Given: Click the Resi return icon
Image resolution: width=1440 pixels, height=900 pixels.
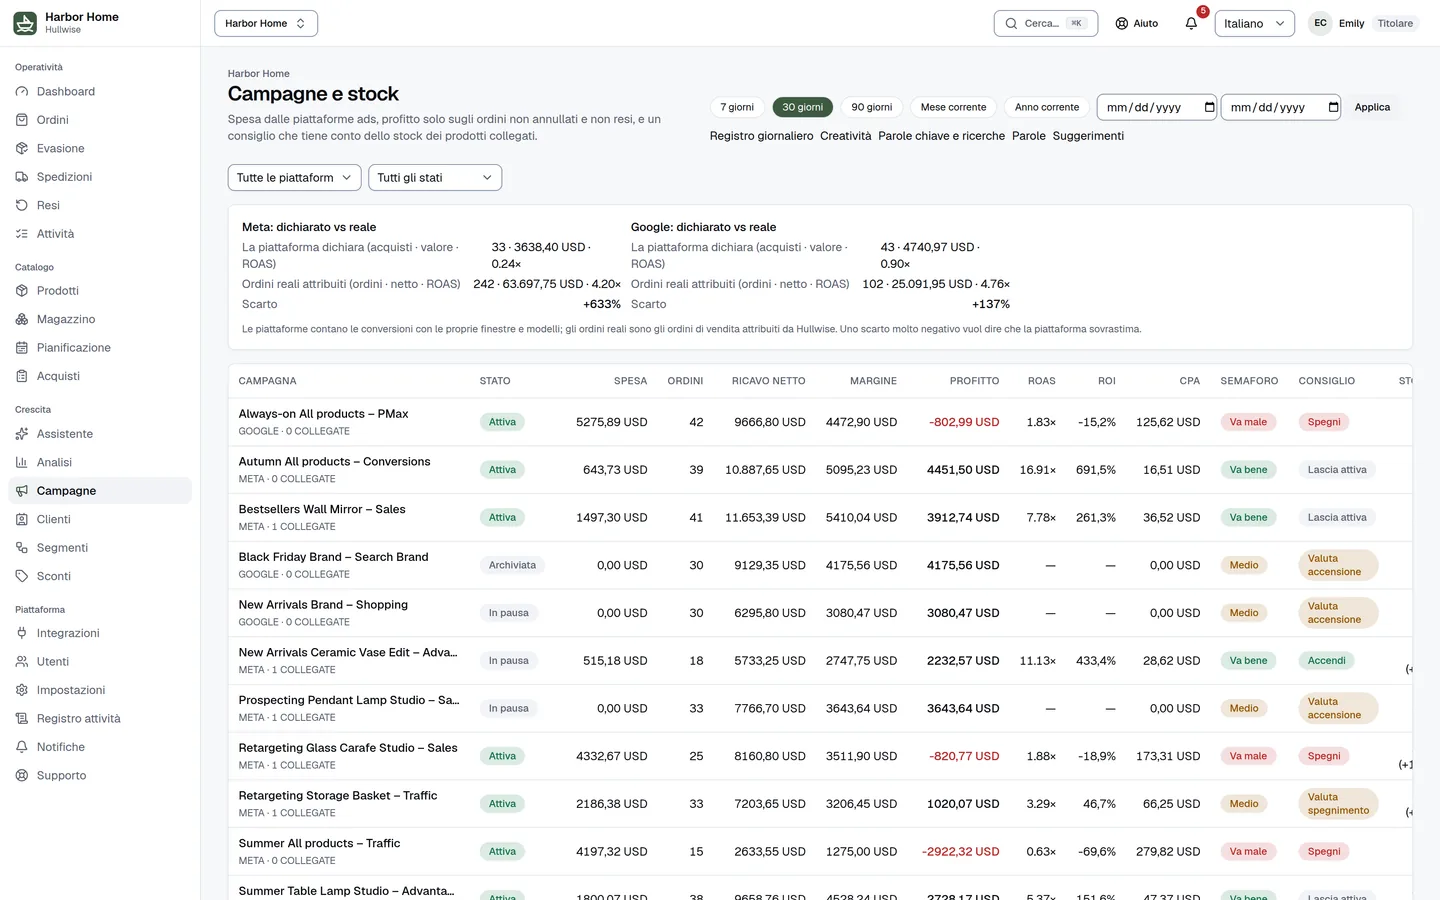Looking at the screenshot, I should (x=22, y=205).
